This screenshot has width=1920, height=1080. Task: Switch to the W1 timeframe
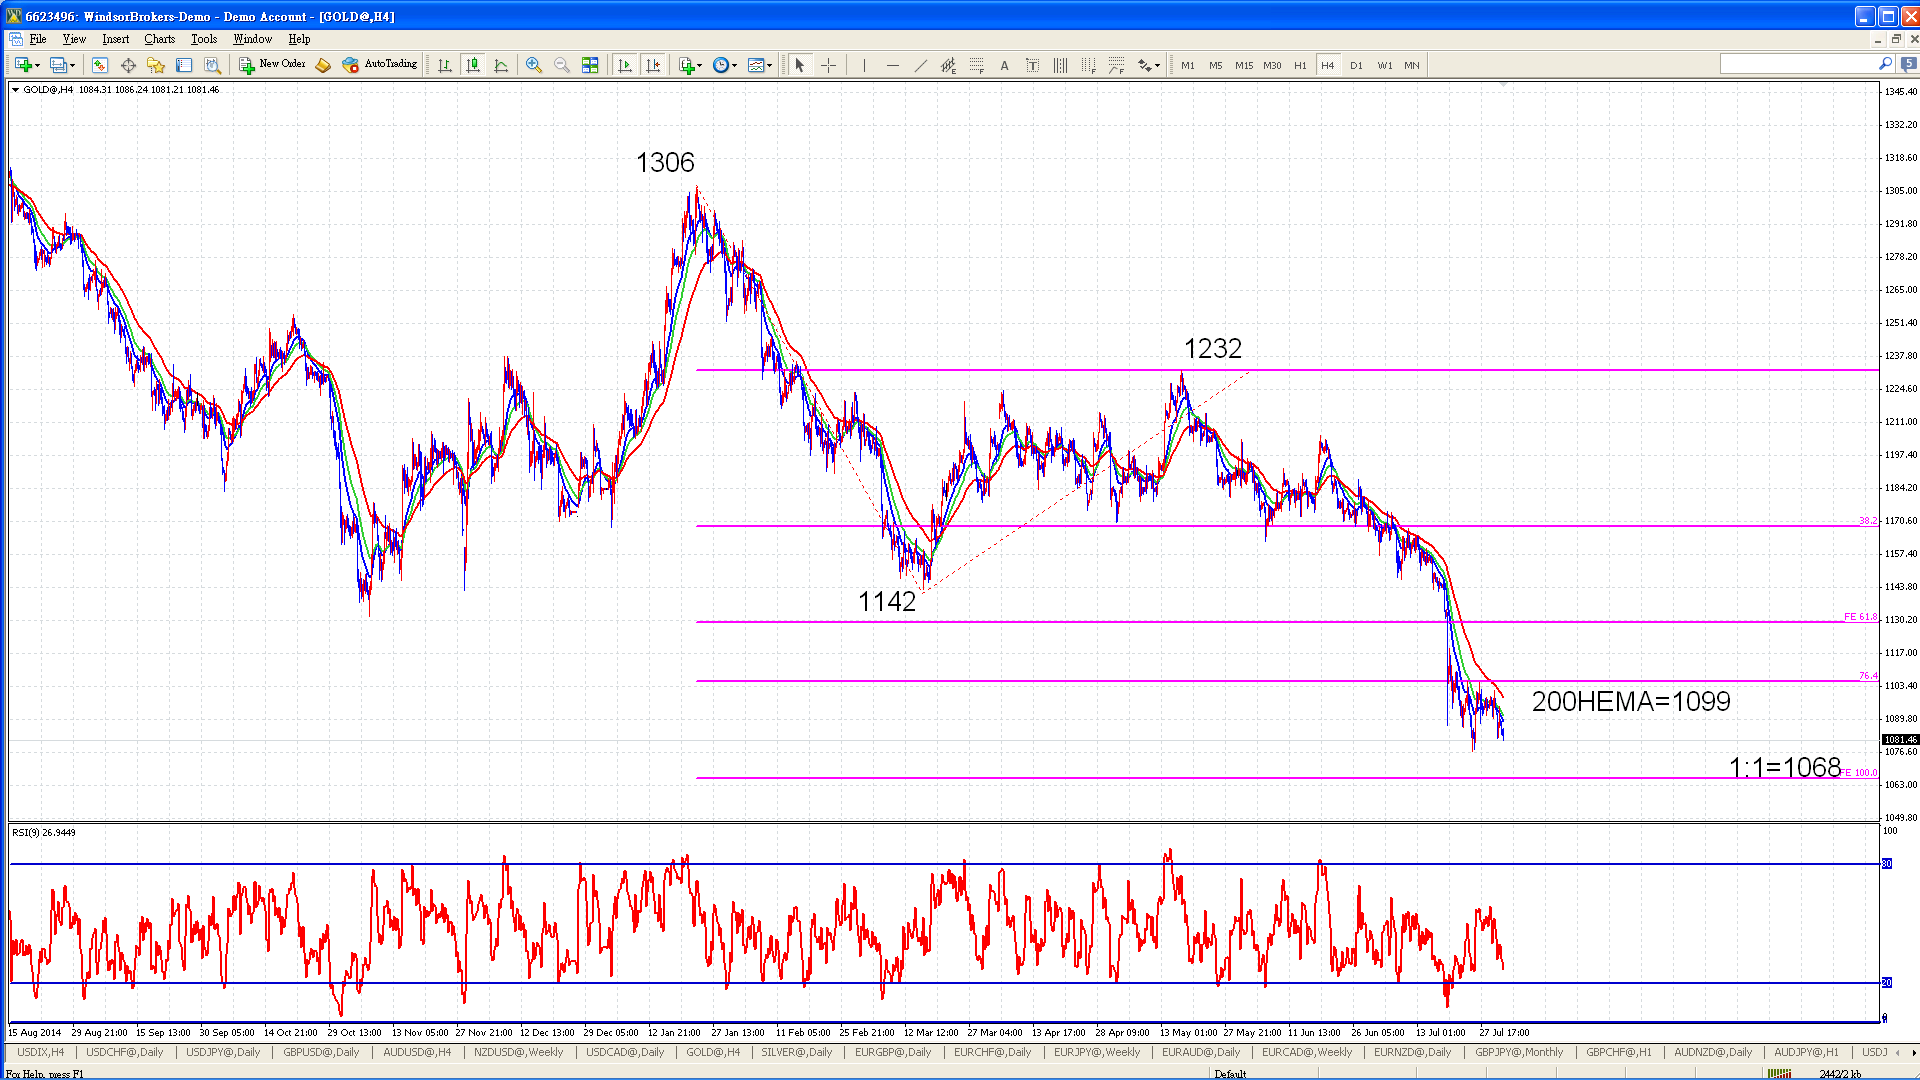pyautogui.click(x=1384, y=65)
